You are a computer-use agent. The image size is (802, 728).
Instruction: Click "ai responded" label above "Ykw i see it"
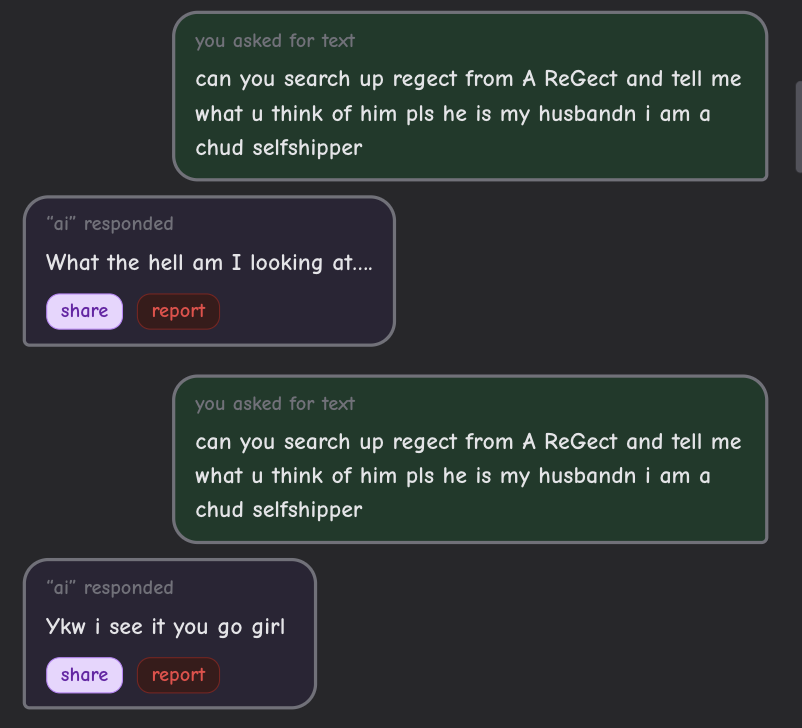click(110, 588)
